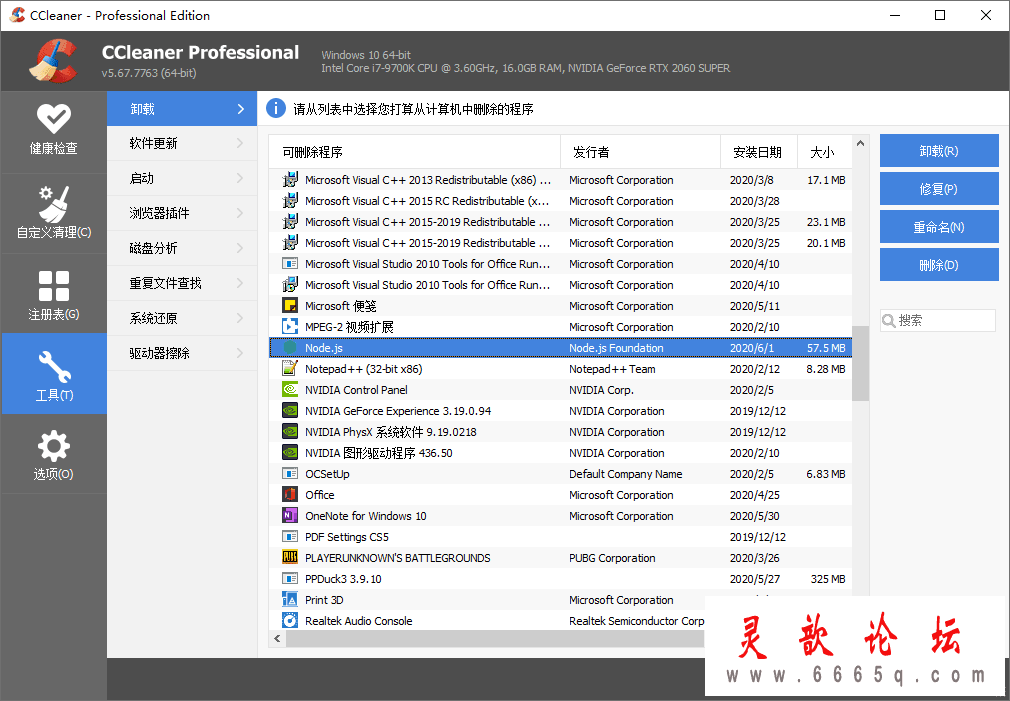Click Microsoft 便笺 sticky notes icon
The width and height of the screenshot is (1010, 701).
click(290, 305)
